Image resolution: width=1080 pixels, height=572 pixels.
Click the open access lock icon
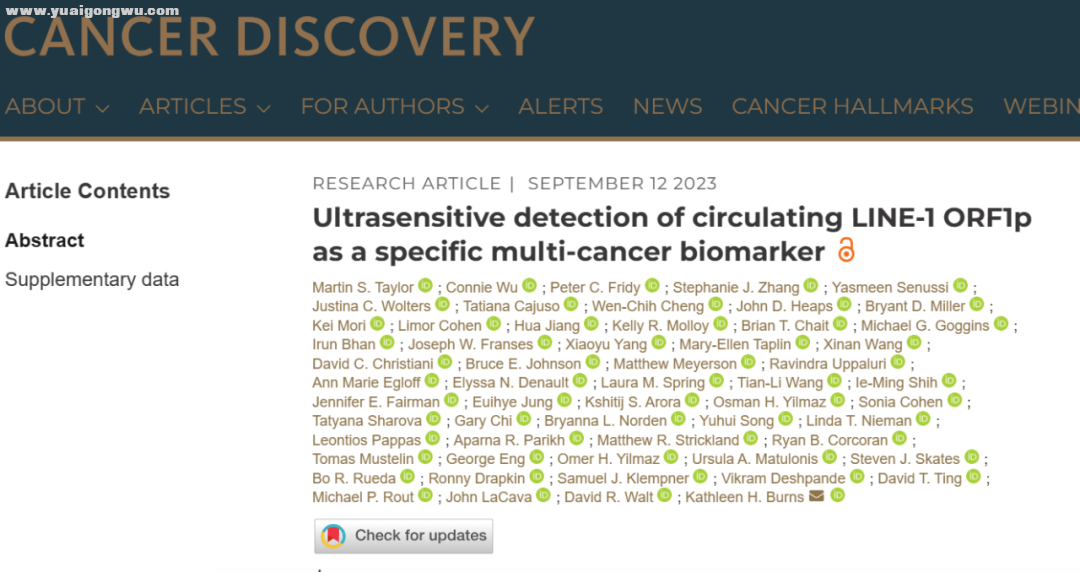coord(846,249)
